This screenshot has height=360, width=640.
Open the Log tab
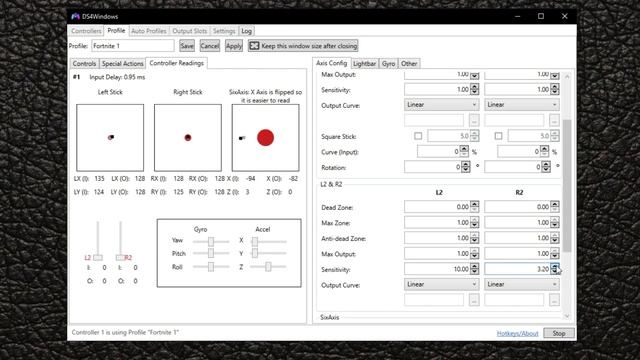(x=246, y=31)
